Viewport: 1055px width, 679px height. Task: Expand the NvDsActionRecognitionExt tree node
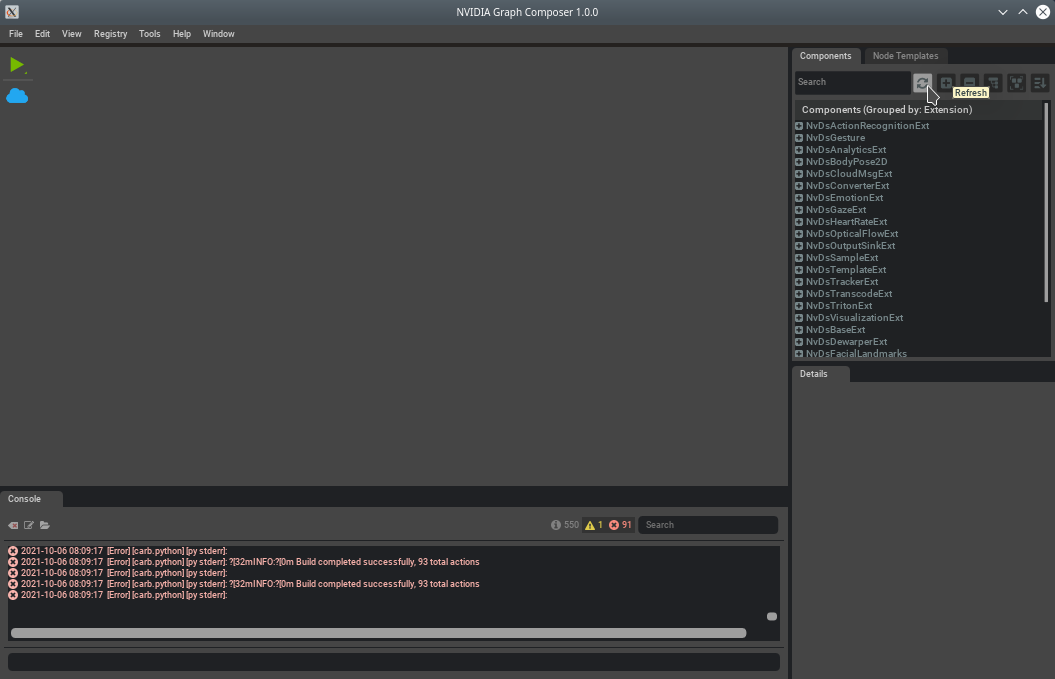(799, 126)
